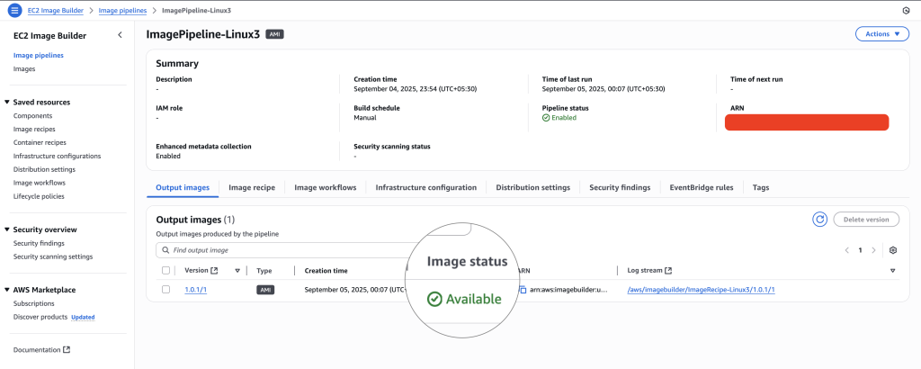Open Image workflows in sidebar

(39, 183)
